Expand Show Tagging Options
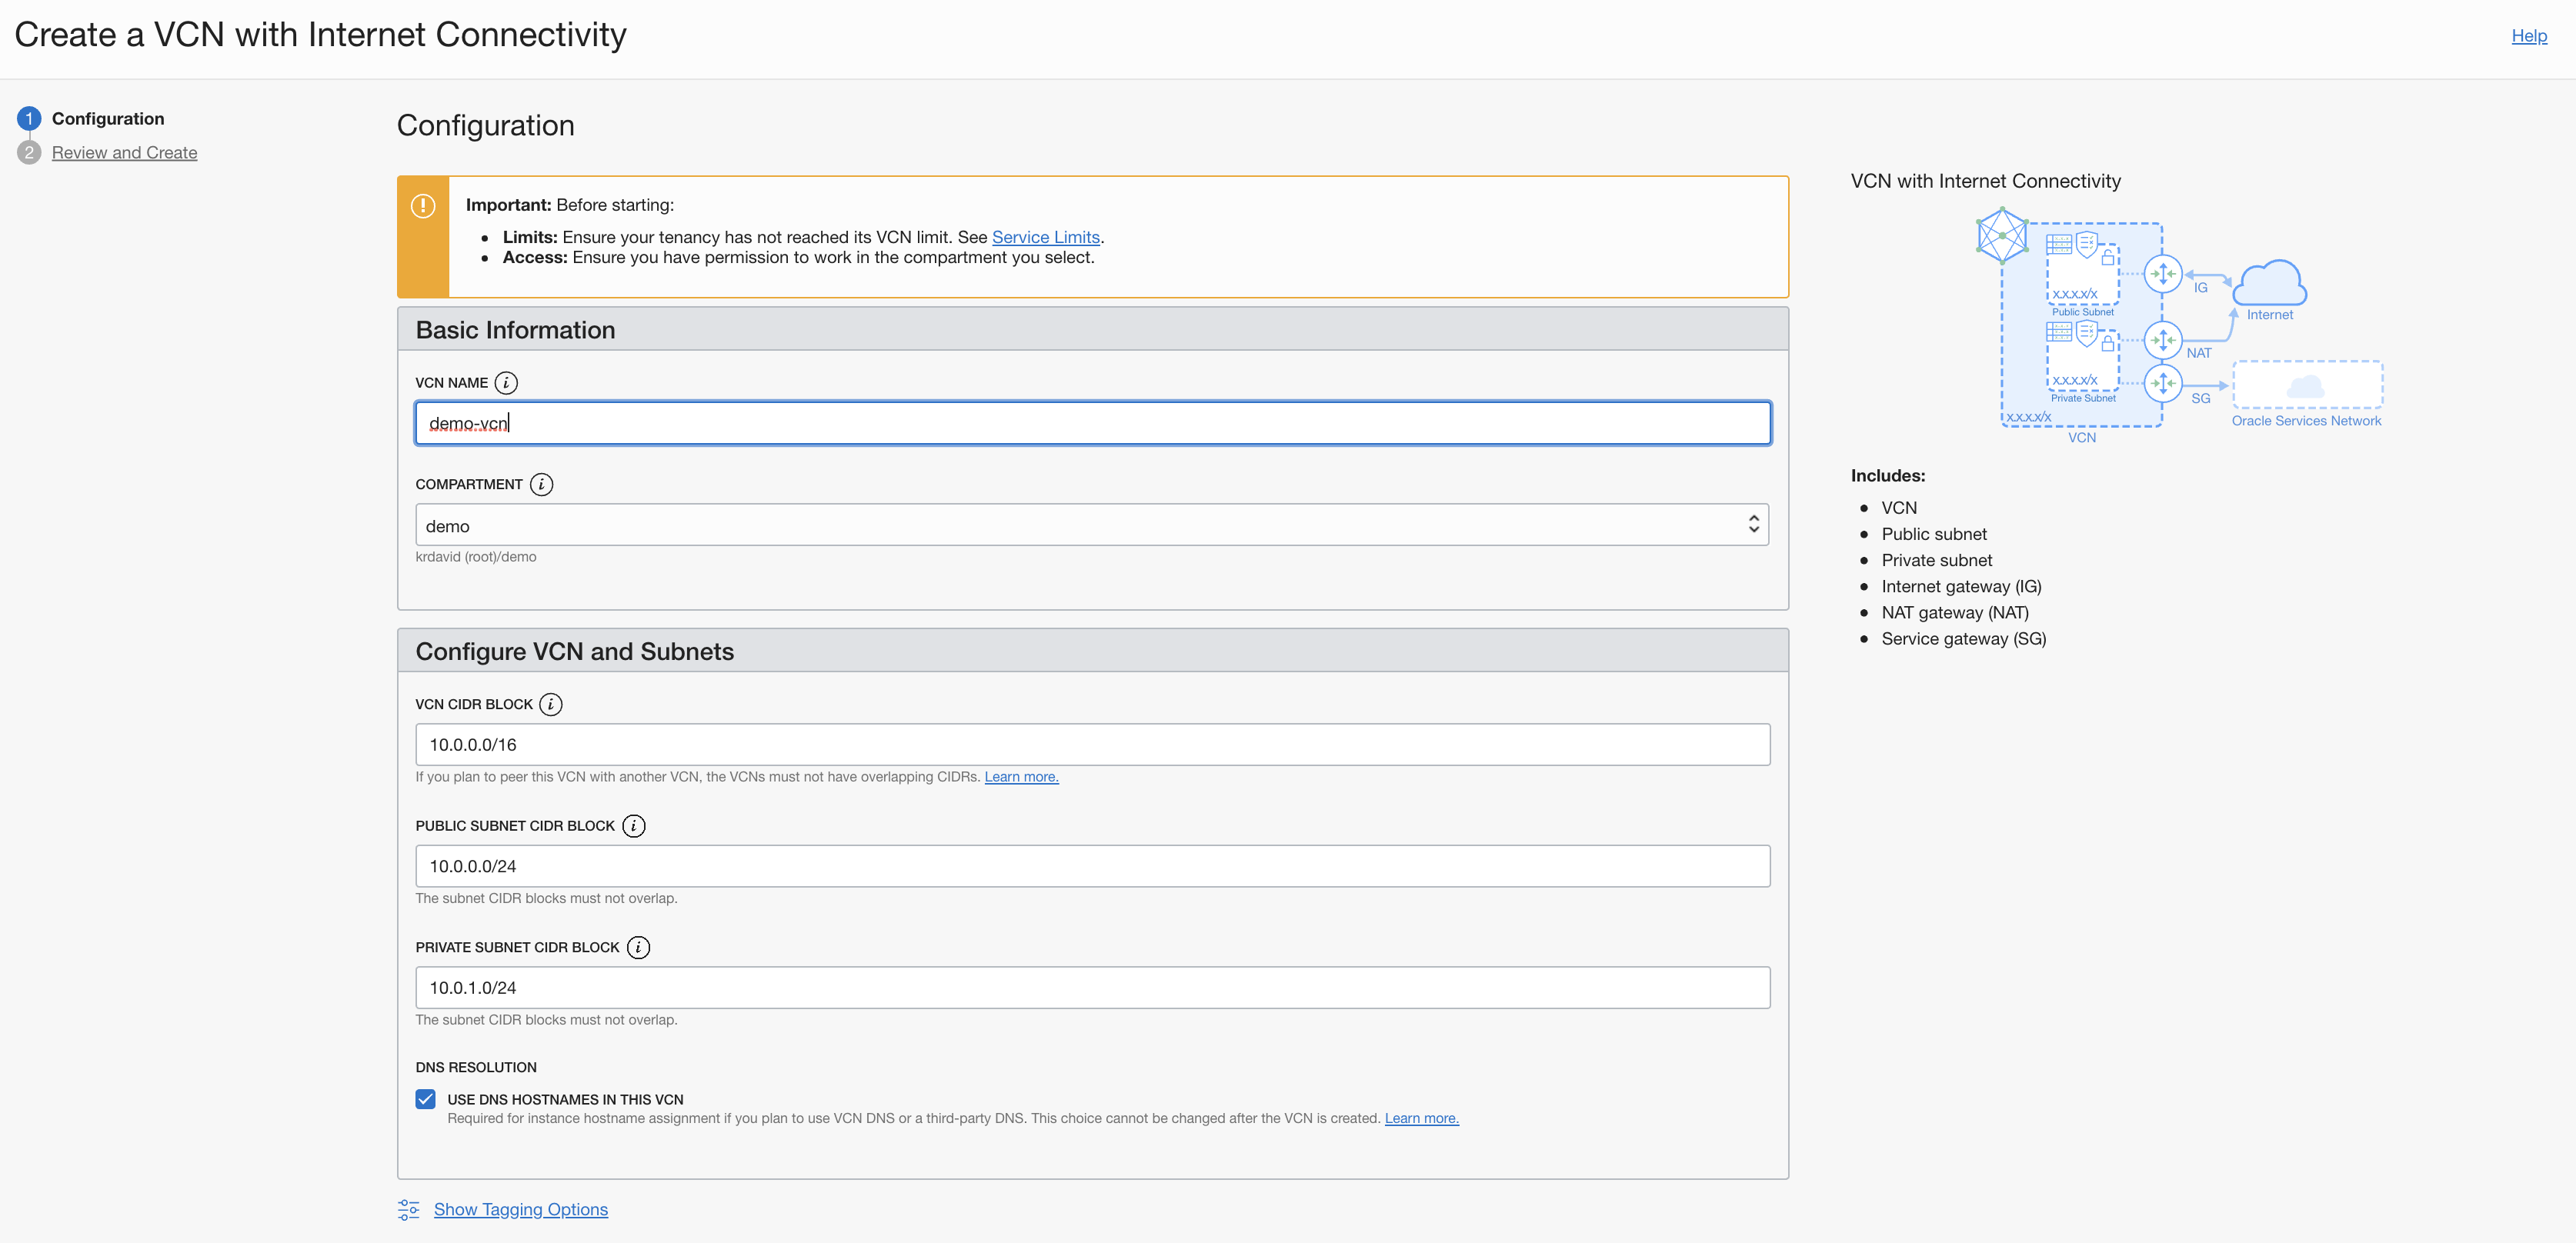The width and height of the screenshot is (2576, 1243). [520, 1210]
